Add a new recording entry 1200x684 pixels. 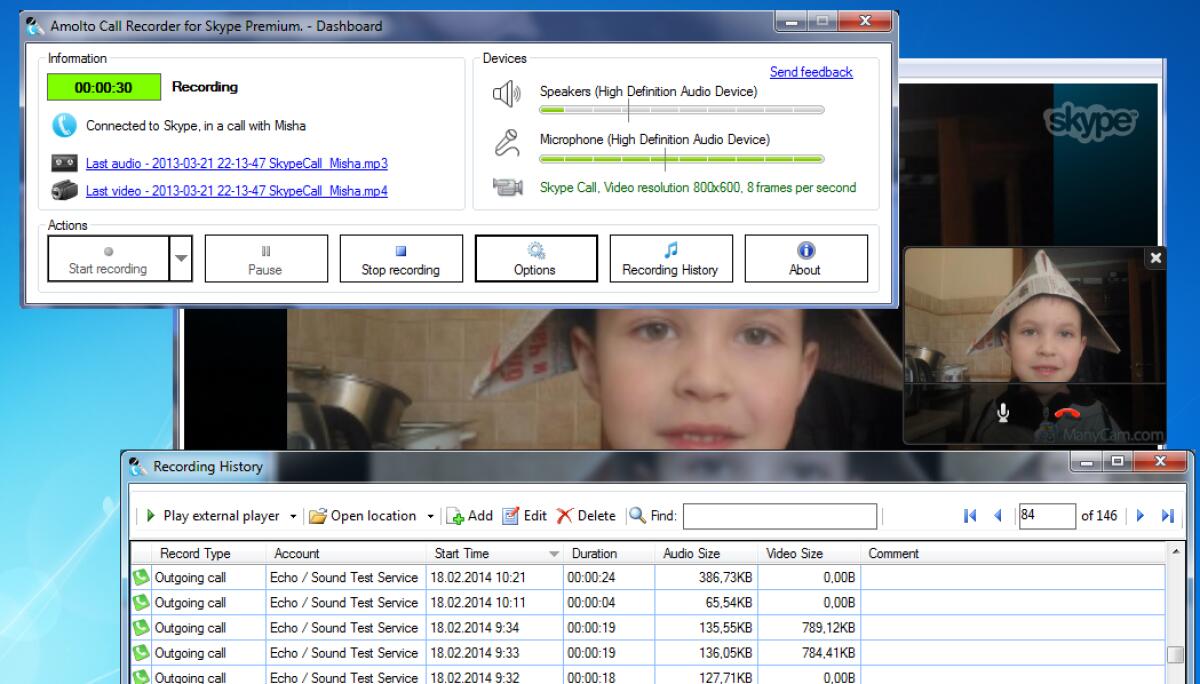[470, 516]
